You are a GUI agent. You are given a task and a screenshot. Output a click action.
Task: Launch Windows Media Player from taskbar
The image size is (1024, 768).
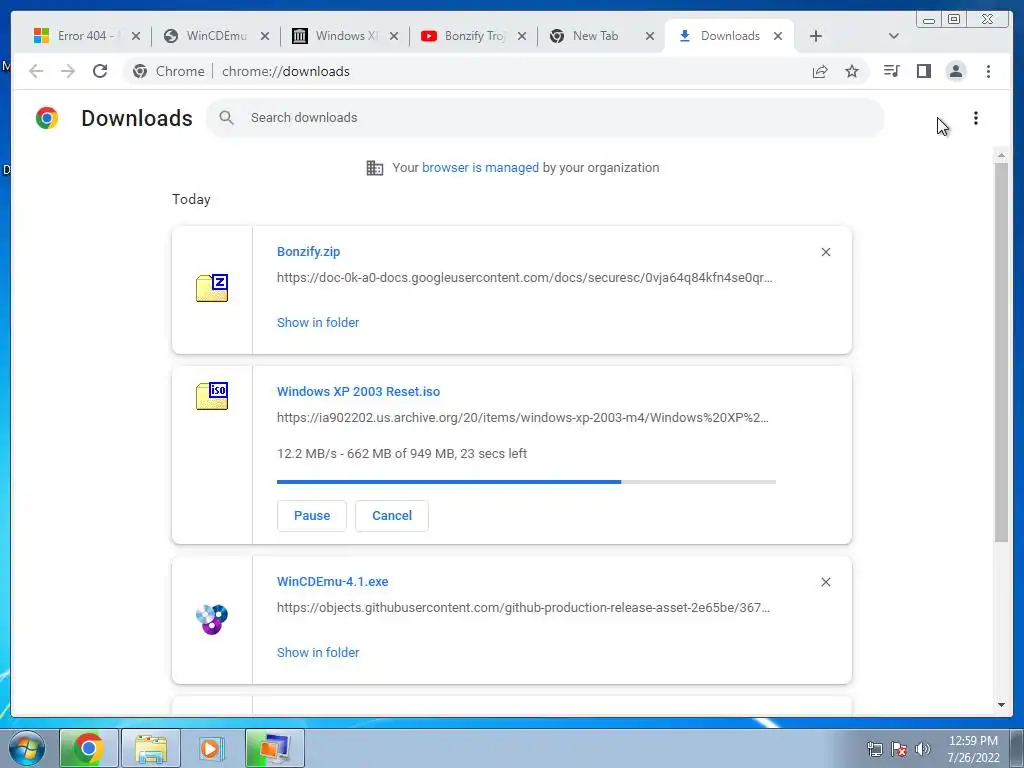[212, 748]
